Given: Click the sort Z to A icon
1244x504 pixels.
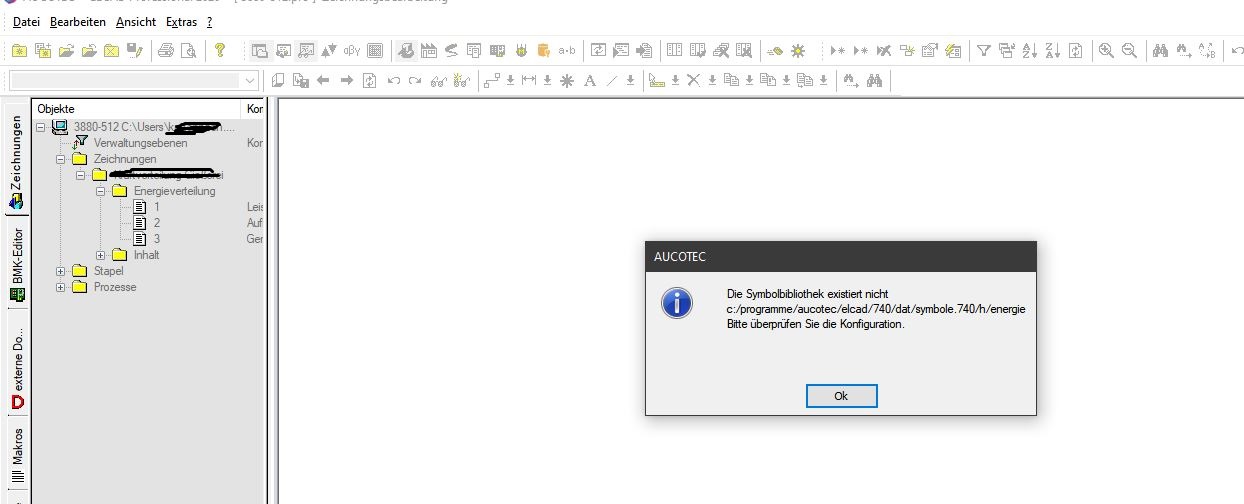Looking at the screenshot, I should point(1052,50).
